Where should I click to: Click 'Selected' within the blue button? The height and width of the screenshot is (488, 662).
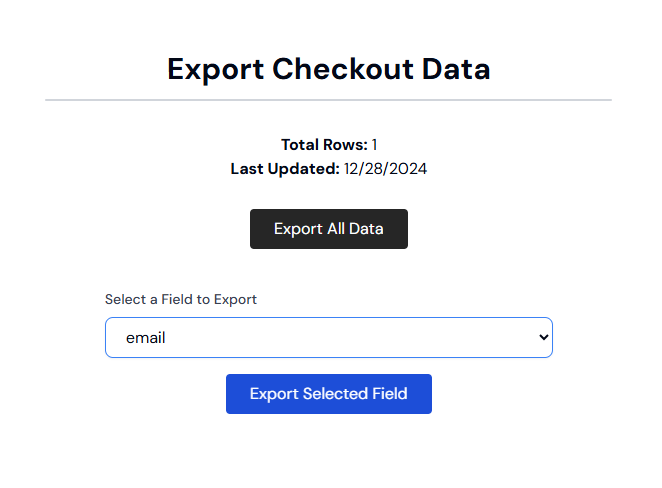coord(335,393)
